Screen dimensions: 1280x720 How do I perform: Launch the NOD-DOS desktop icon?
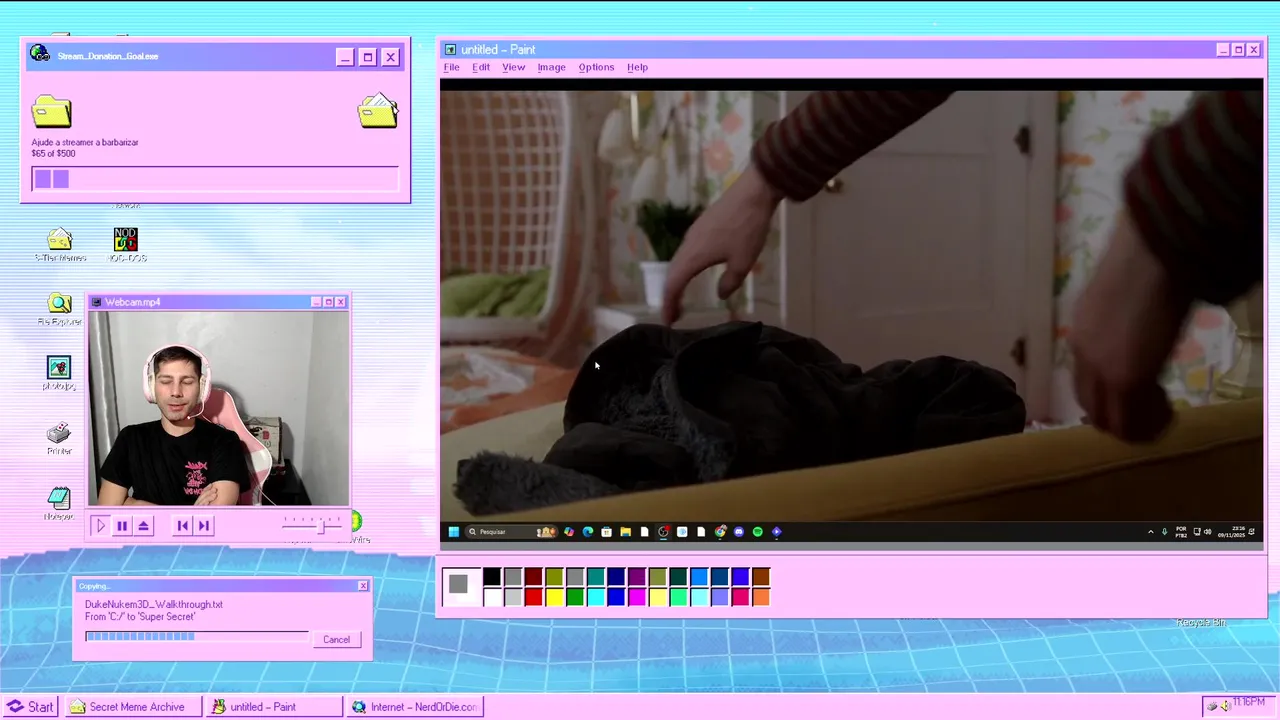[x=126, y=245]
